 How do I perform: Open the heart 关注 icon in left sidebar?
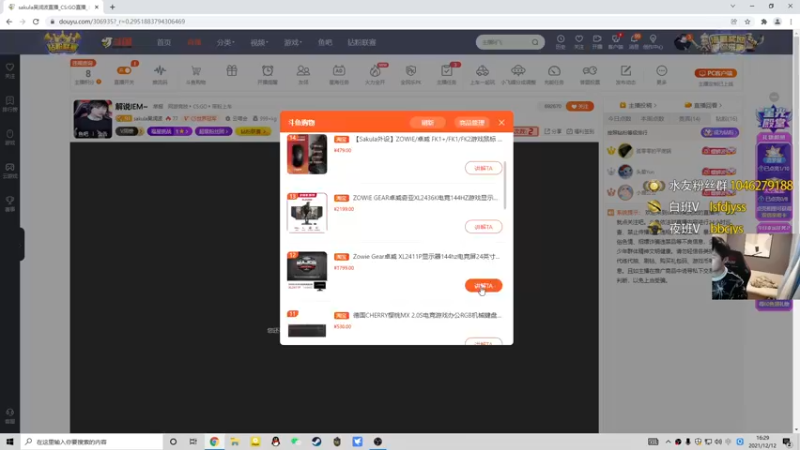[x=10, y=70]
